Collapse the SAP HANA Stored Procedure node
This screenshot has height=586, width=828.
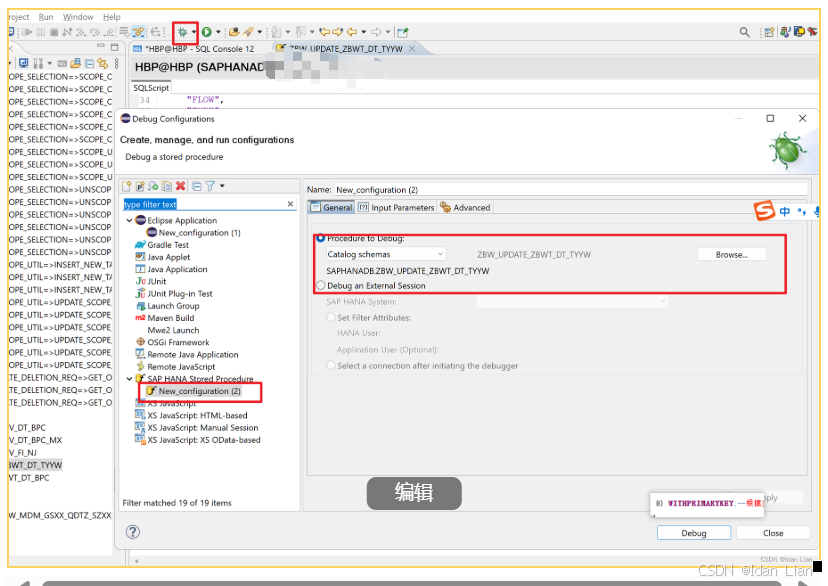pyautogui.click(x=129, y=379)
